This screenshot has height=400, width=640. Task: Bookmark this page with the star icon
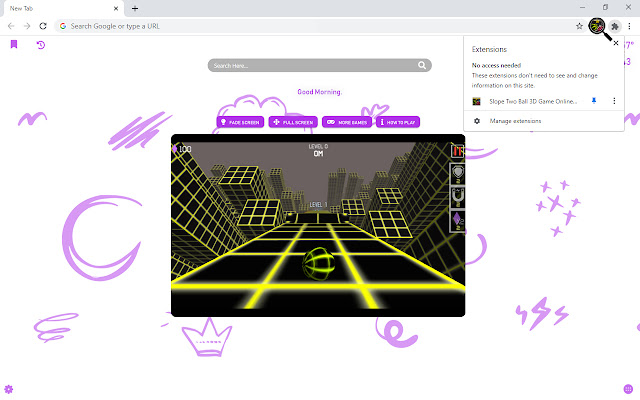click(580, 25)
